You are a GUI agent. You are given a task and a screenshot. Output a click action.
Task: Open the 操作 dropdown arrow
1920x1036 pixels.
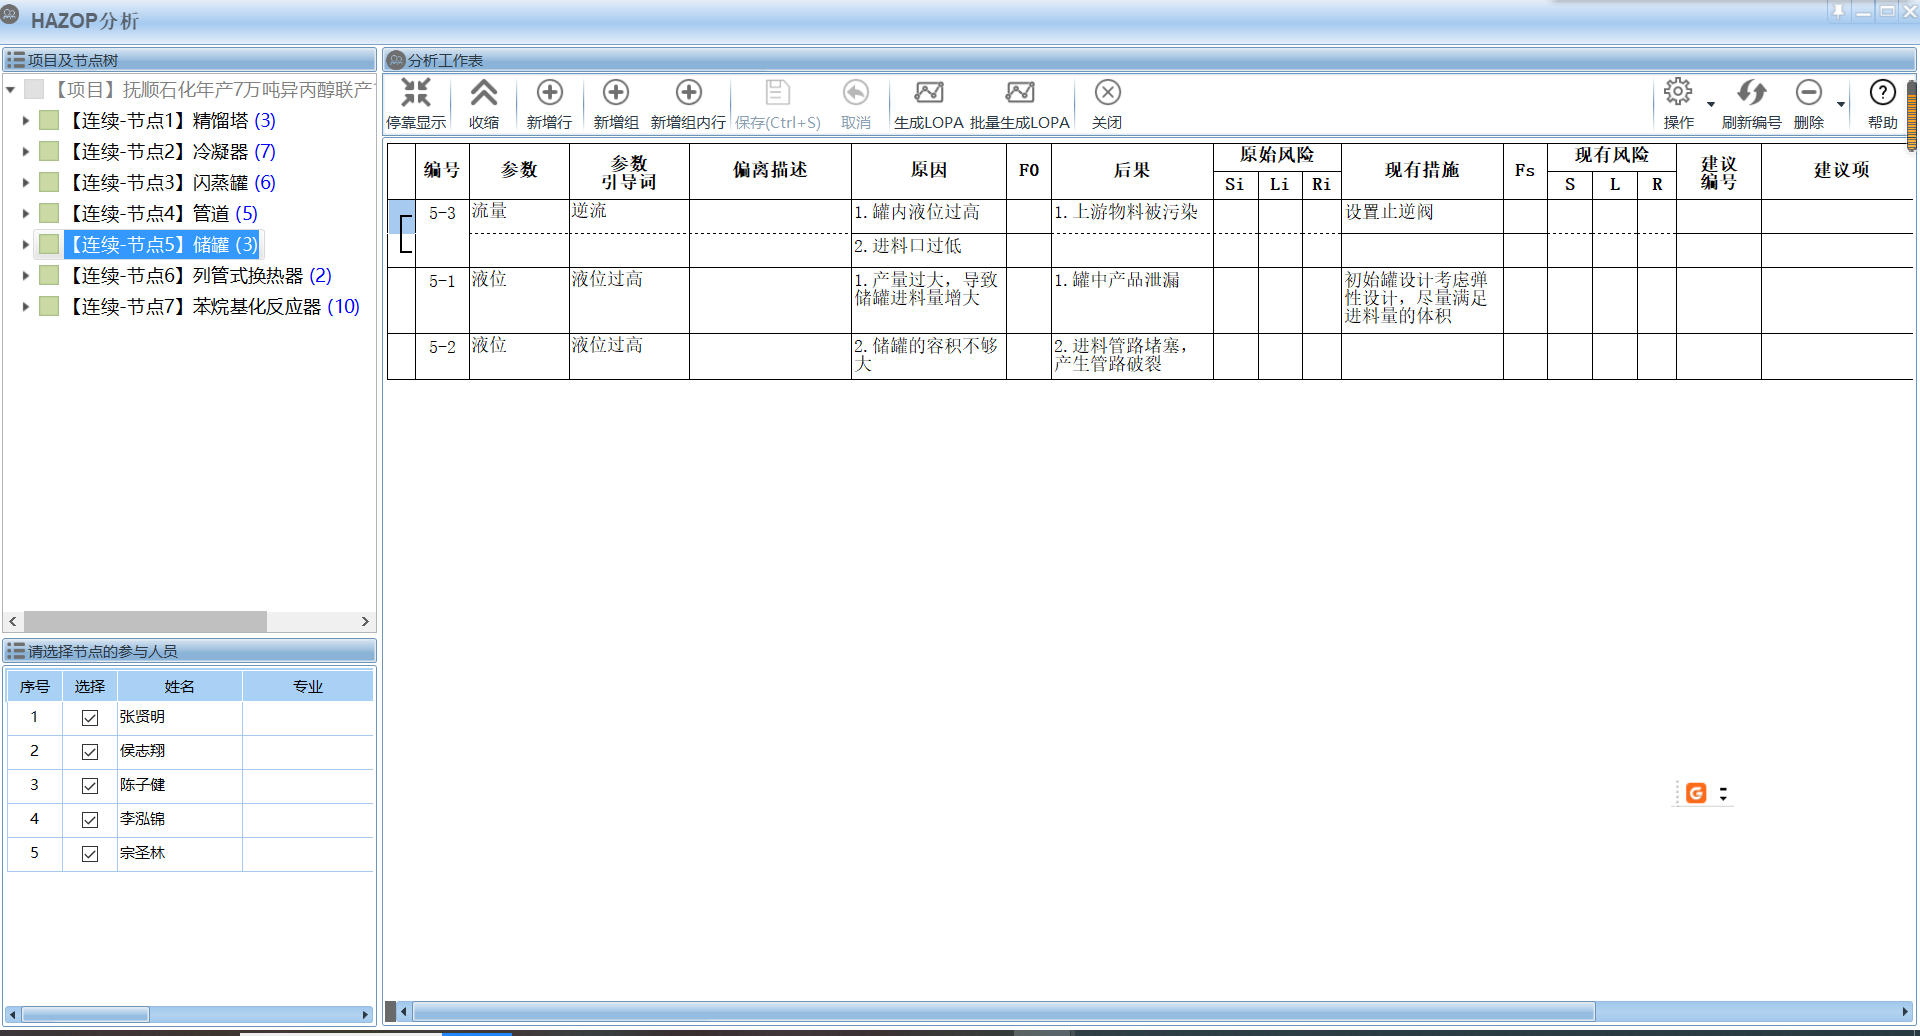tap(1711, 104)
